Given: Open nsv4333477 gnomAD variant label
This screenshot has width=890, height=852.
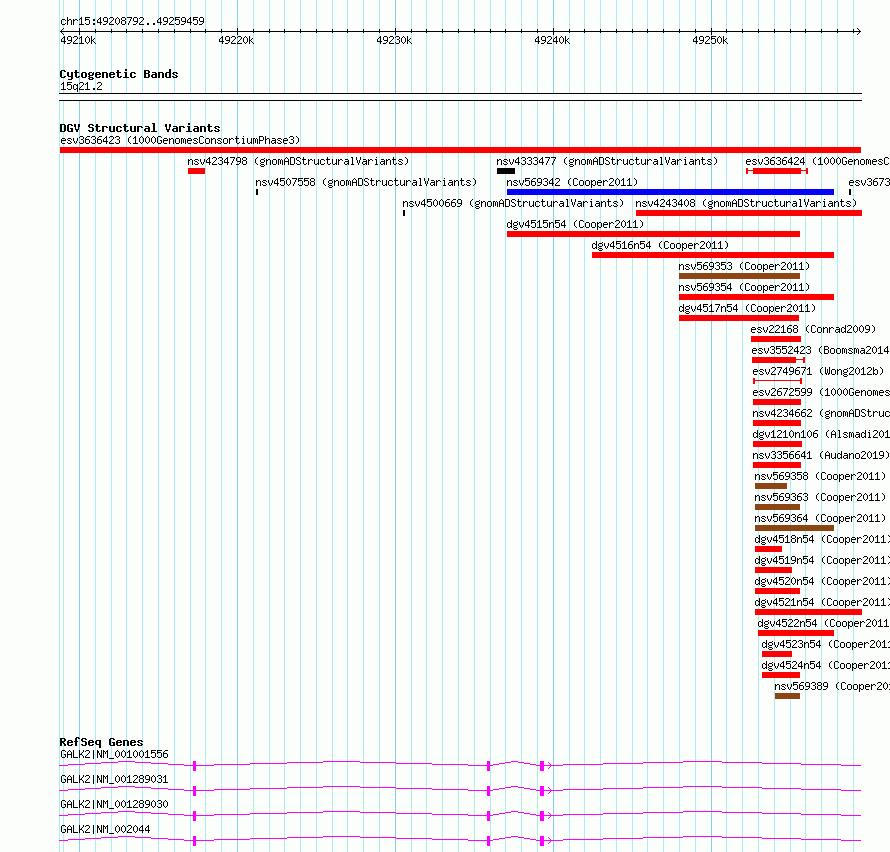Looking at the screenshot, I should [x=607, y=161].
